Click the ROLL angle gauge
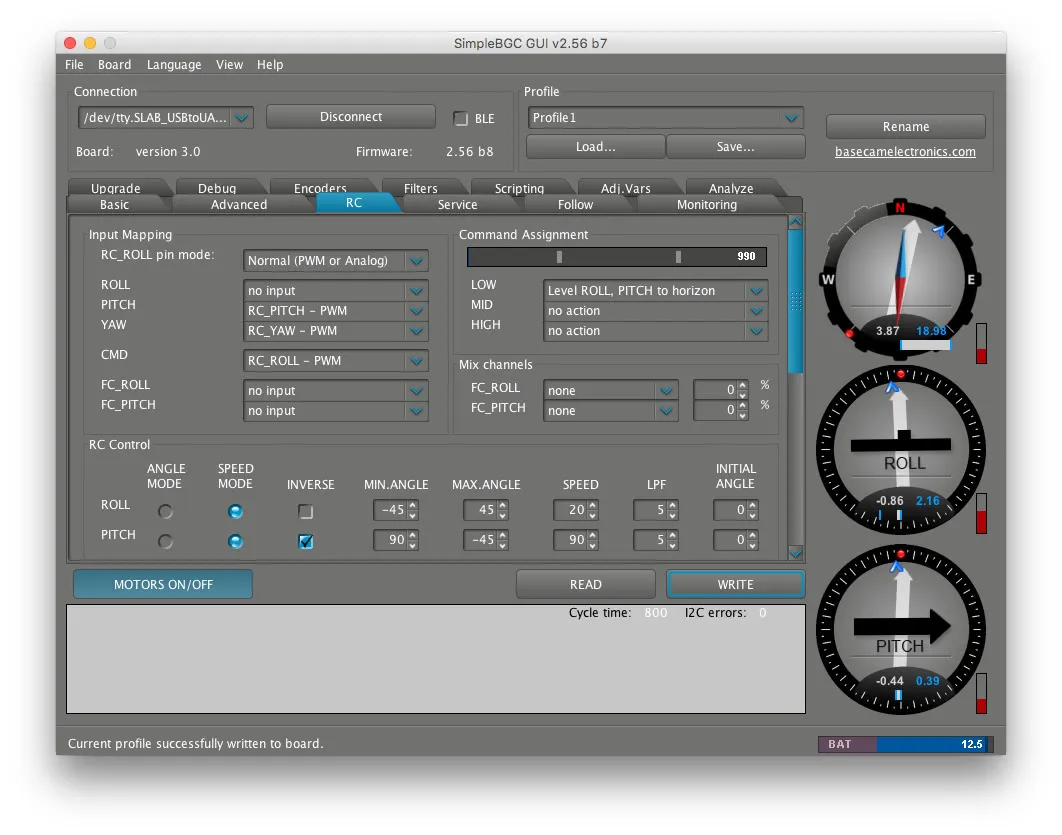 [x=901, y=450]
